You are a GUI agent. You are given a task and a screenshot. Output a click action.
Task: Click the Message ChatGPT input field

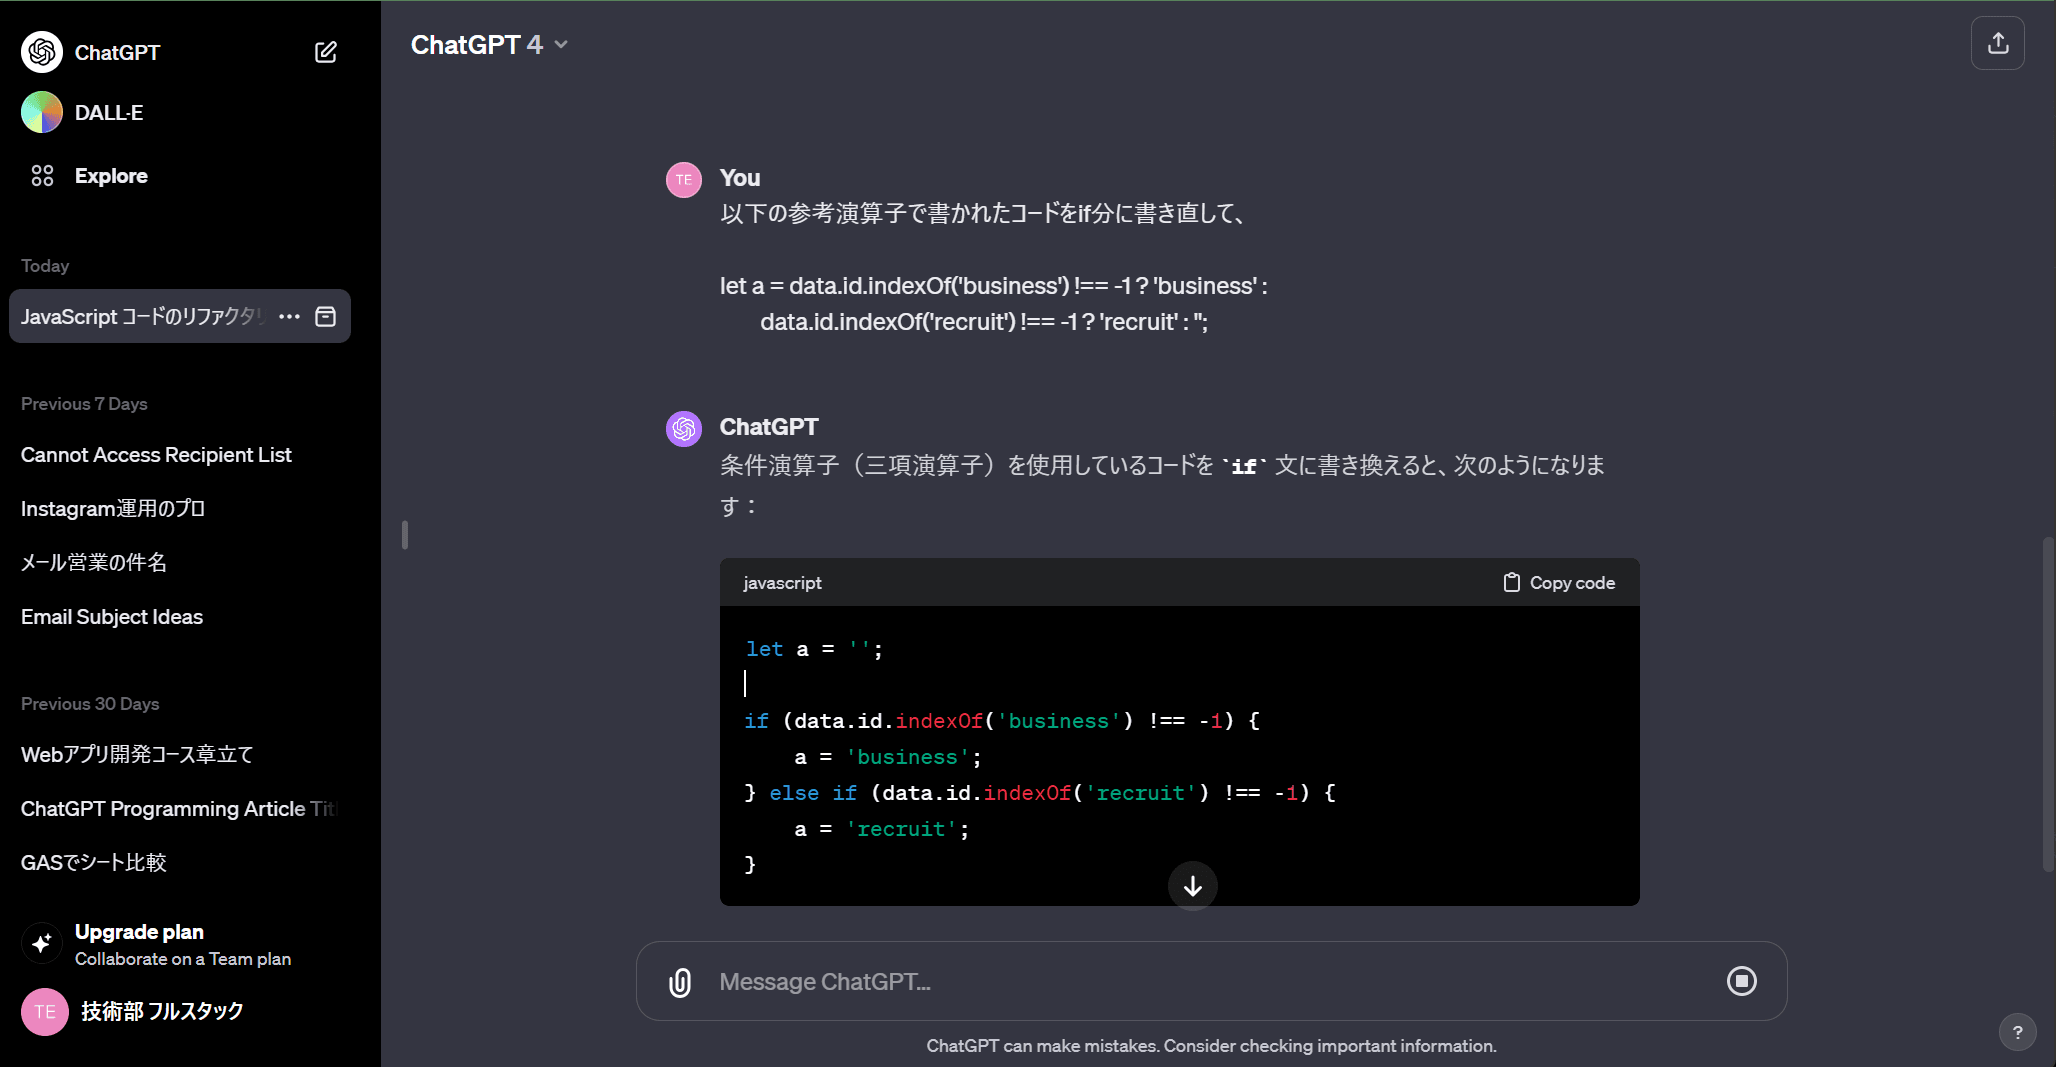pos(1200,982)
